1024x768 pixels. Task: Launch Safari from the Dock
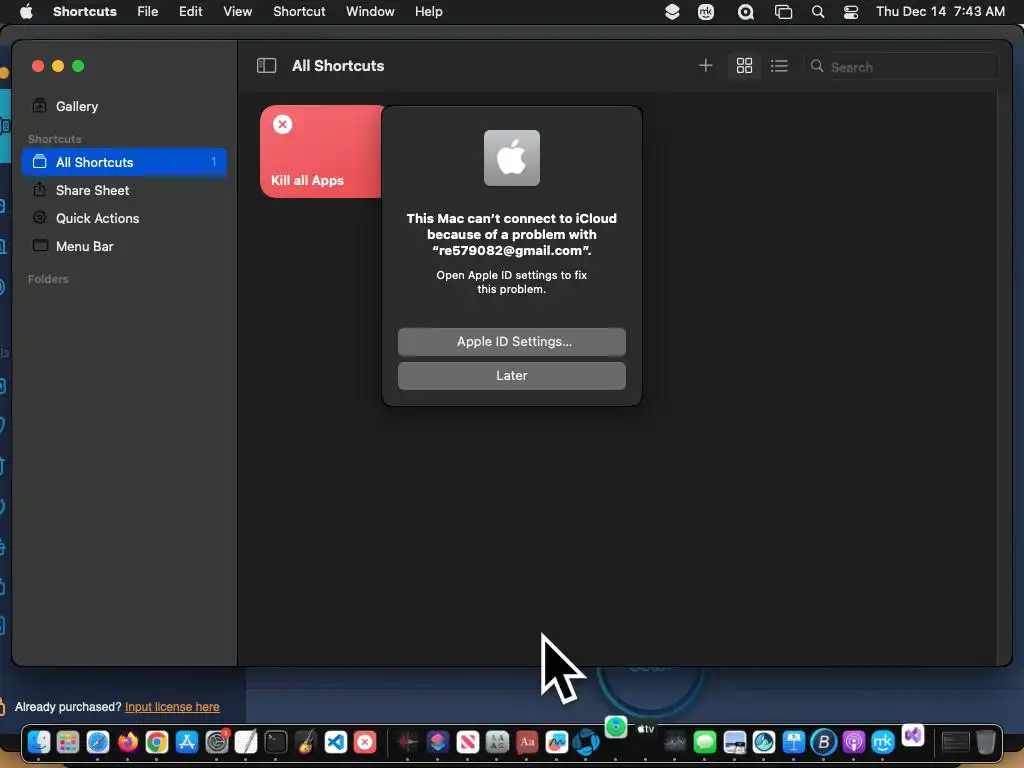(98, 742)
